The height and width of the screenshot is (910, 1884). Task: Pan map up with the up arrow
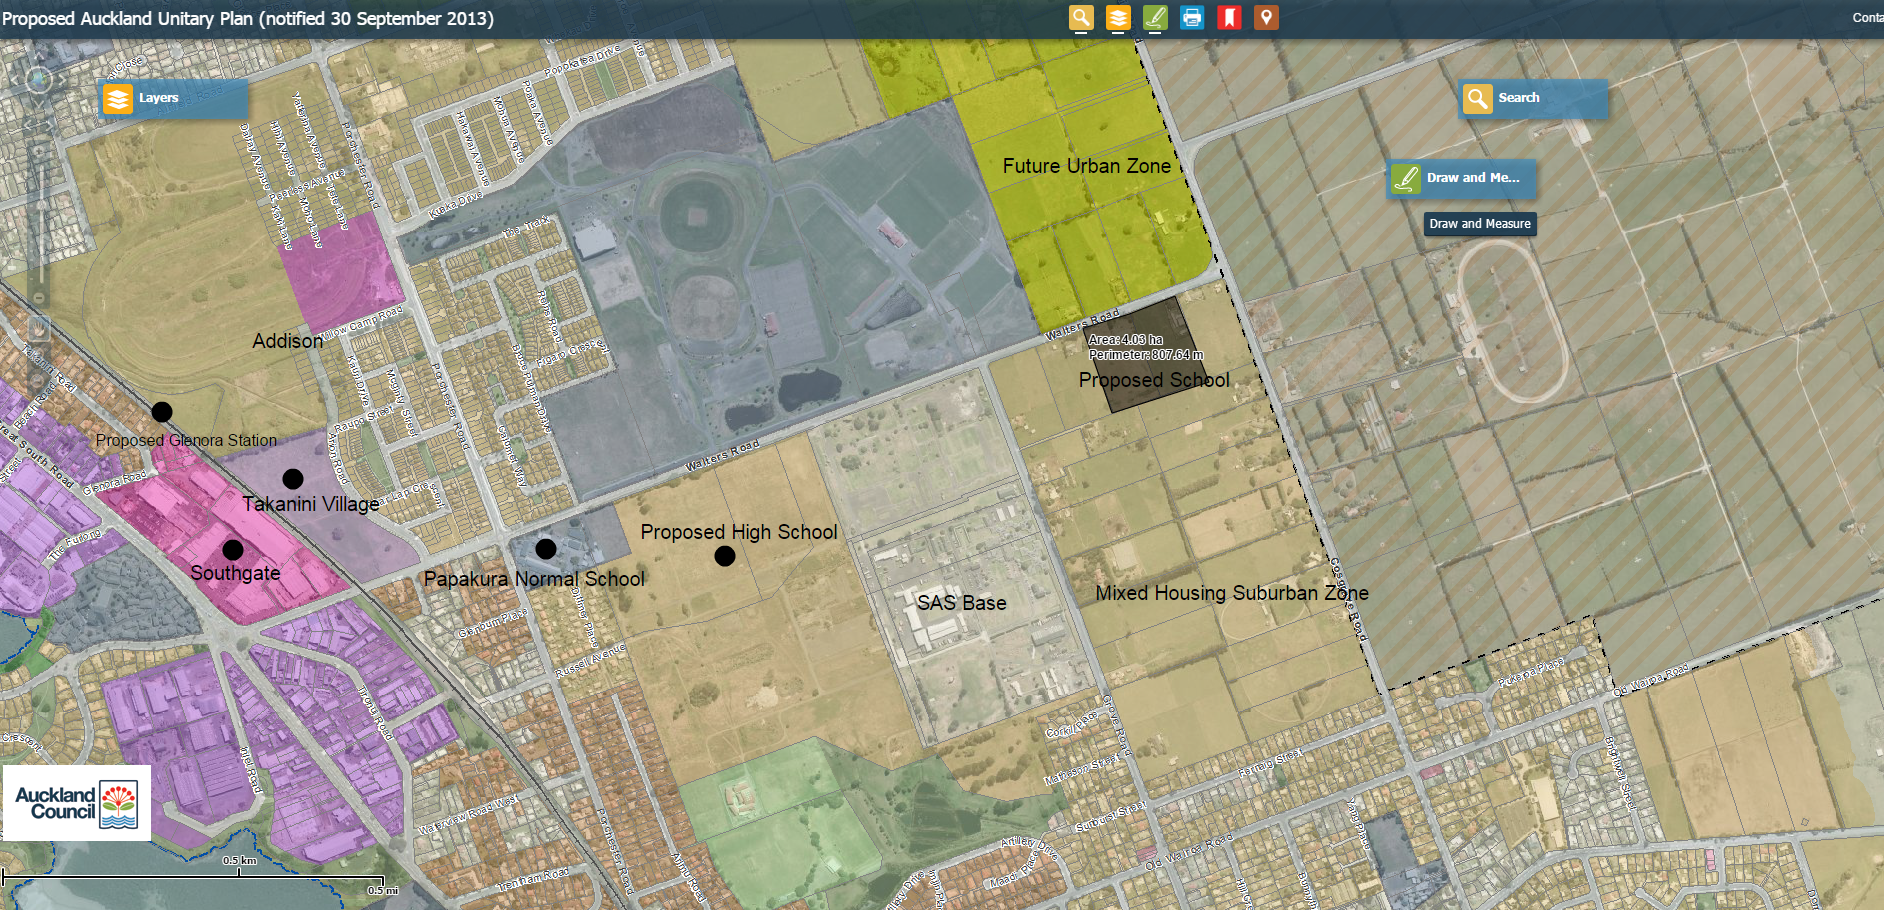pos(39,56)
